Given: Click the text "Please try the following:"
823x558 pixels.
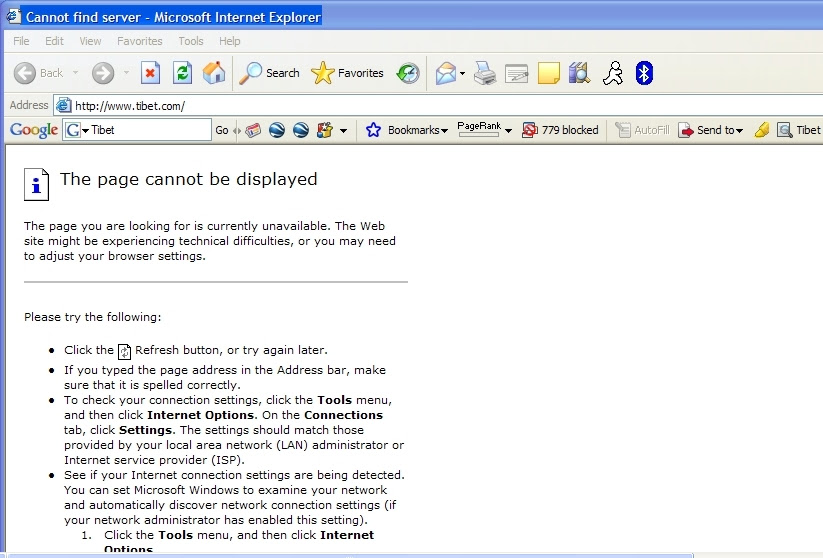Looking at the screenshot, I should click(92, 317).
